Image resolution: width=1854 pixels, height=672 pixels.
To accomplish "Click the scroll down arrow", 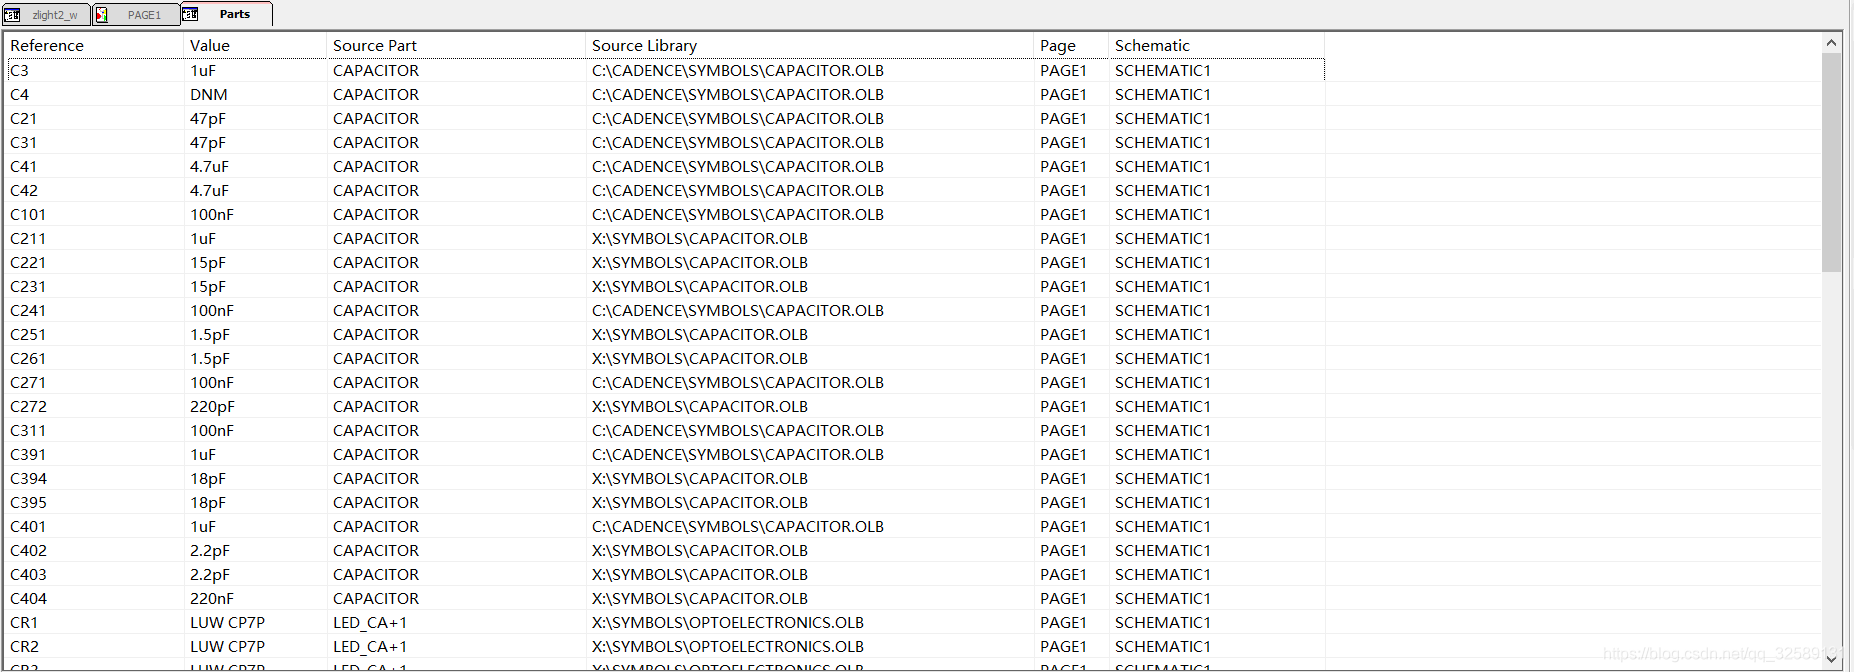I will click(1831, 659).
